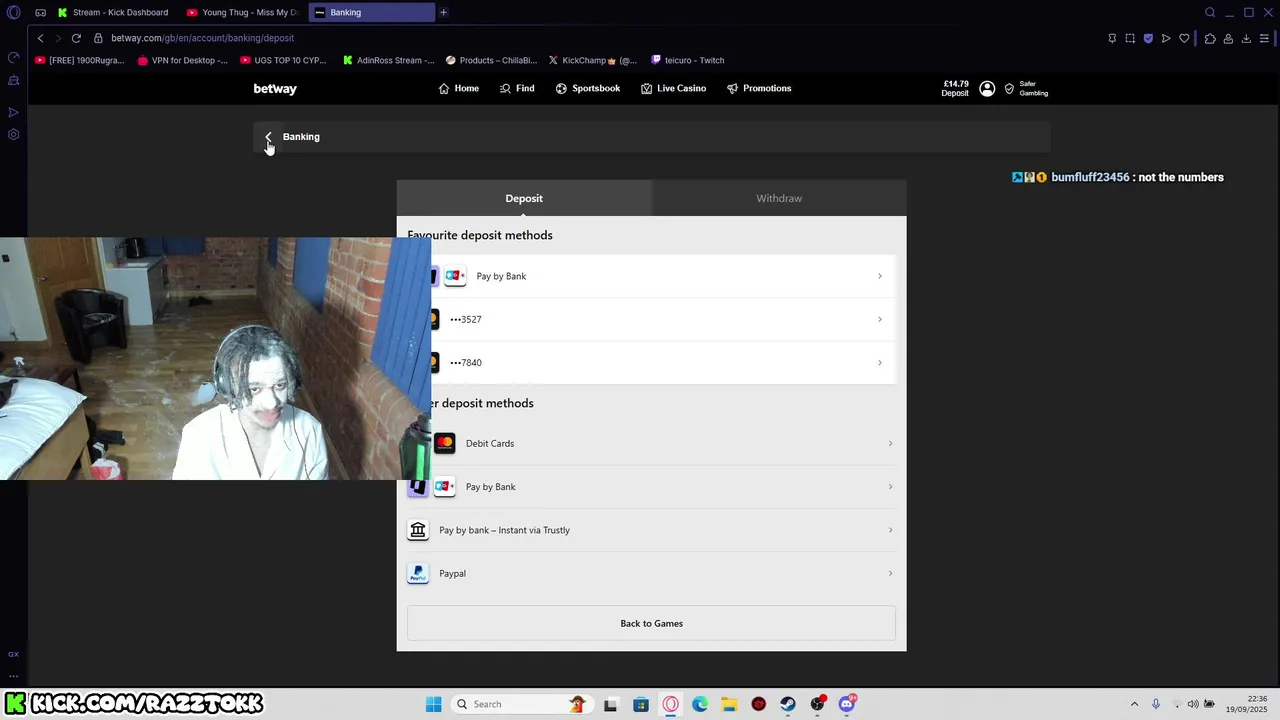Click the bank building icon for Trustly

pyautogui.click(x=418, y=530)
